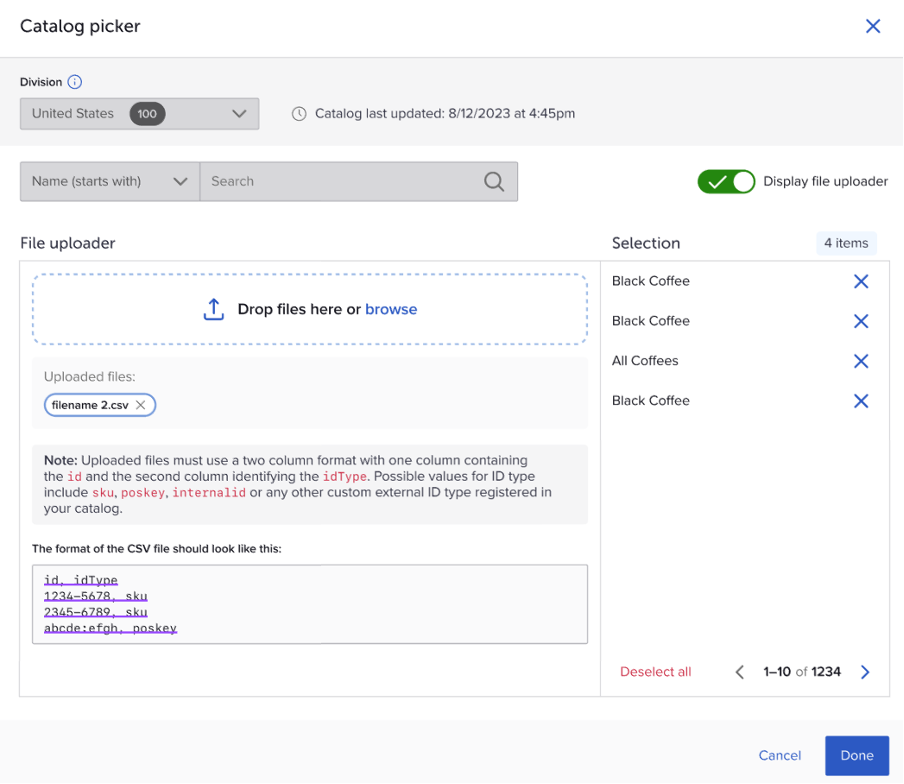Click the upload arrow icon in drop zone
This screenshot has width=904, height=784.
[214, 310]
